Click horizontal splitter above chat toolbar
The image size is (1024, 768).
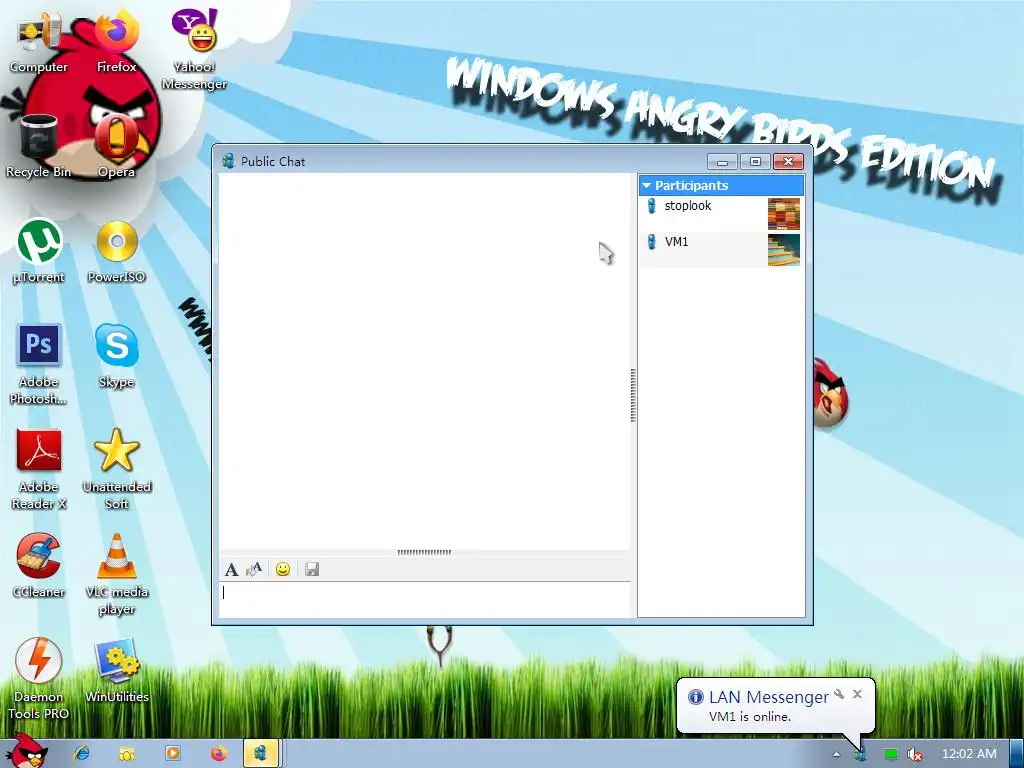424,552
